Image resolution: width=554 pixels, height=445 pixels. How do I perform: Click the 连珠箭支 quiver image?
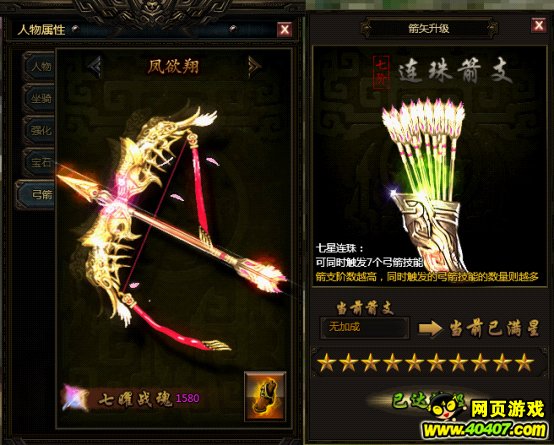426,184
